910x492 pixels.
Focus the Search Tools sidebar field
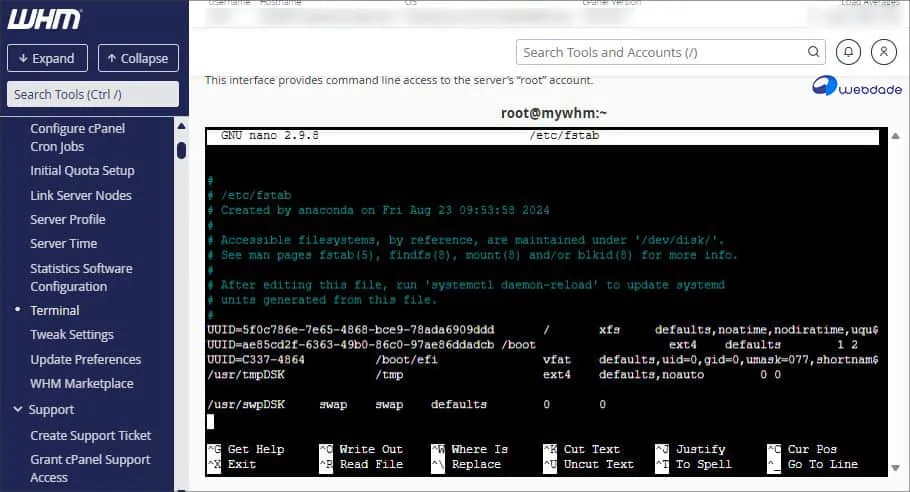coord(93,94)
